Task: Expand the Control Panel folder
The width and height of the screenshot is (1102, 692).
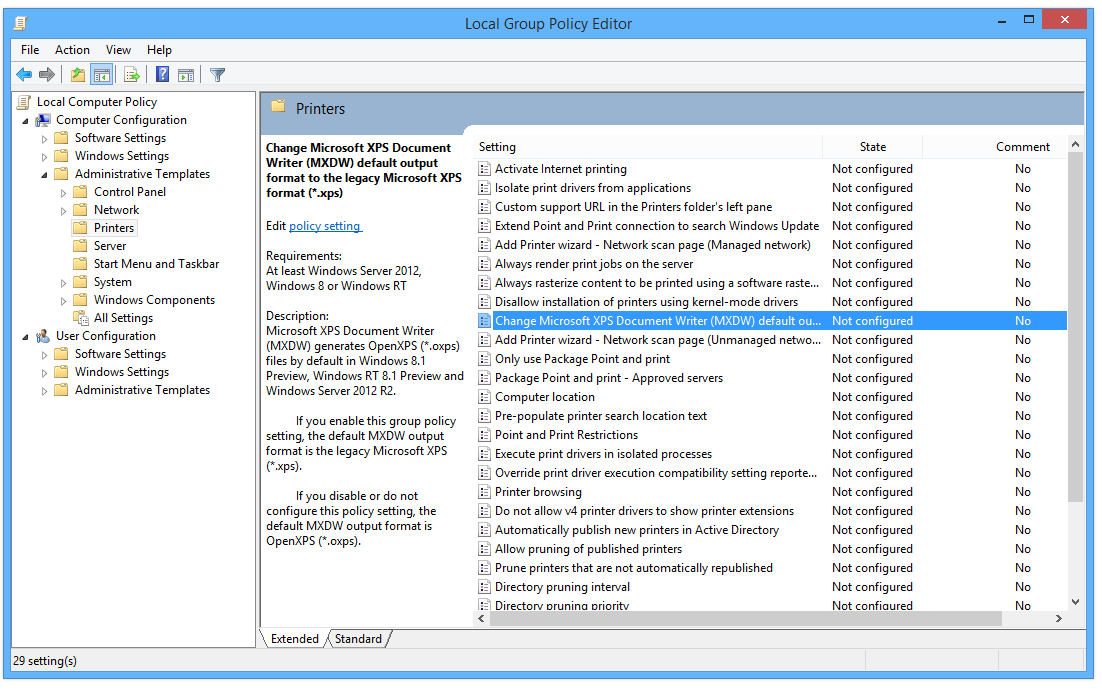Action: coord(63,193)
